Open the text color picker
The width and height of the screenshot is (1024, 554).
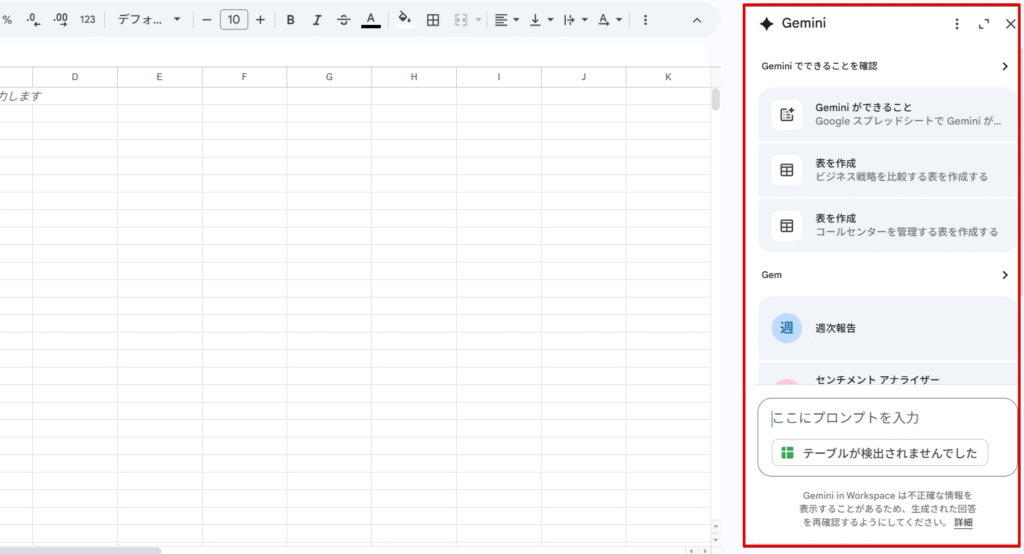tap(371, 20)
